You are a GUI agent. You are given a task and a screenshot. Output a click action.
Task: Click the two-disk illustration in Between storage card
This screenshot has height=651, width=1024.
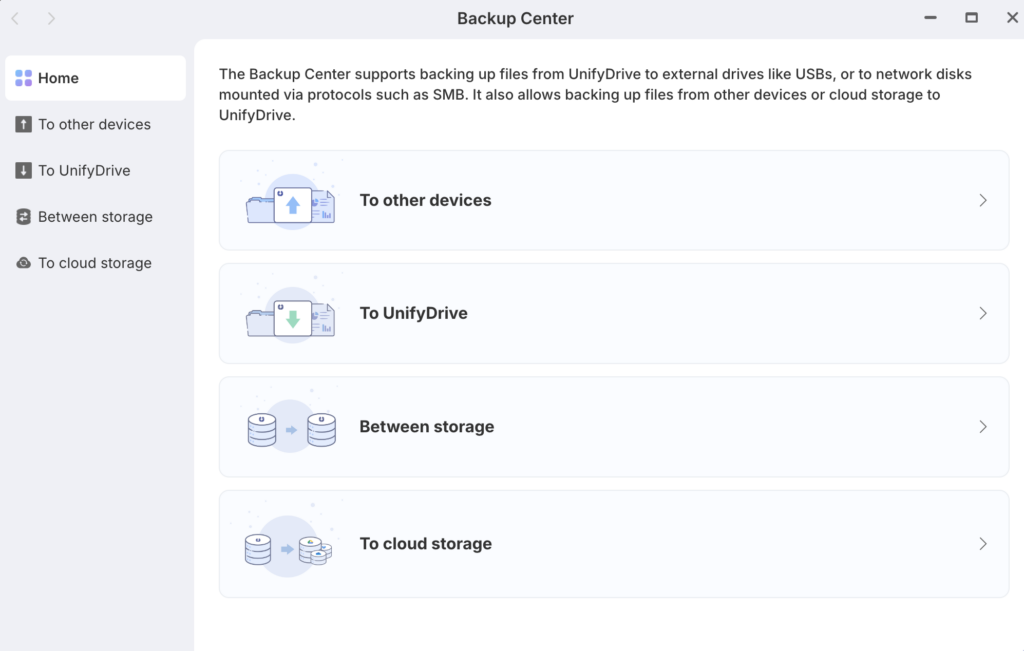(290, 428)
